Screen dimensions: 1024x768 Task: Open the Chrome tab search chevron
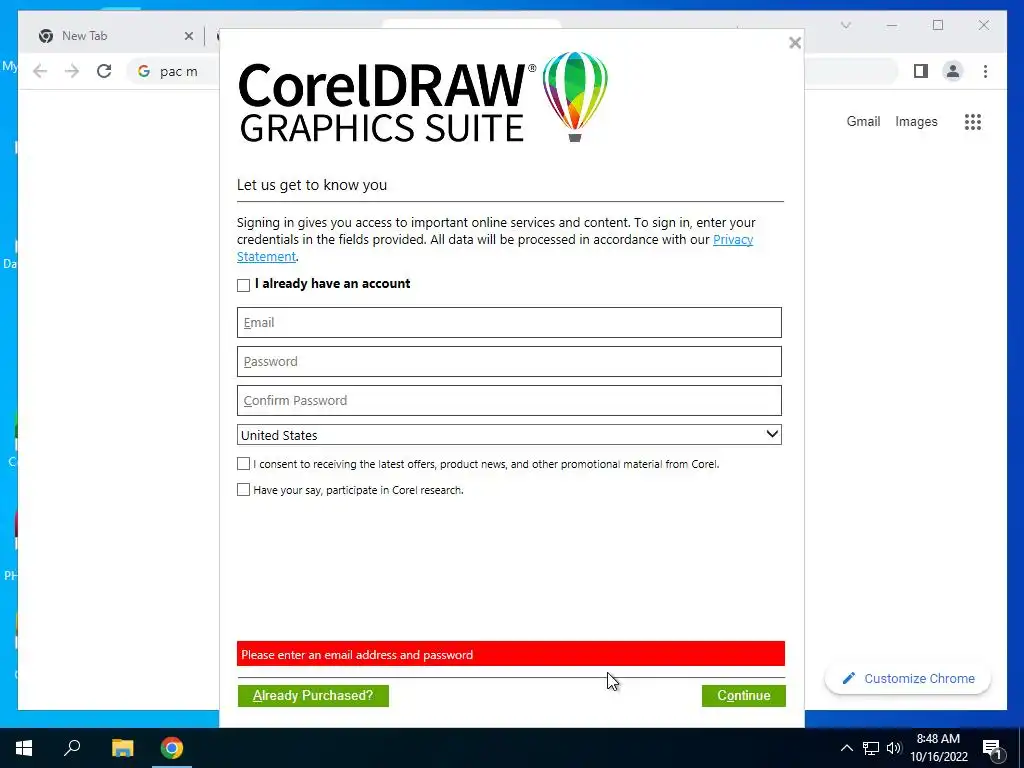[x=846, y=25]
